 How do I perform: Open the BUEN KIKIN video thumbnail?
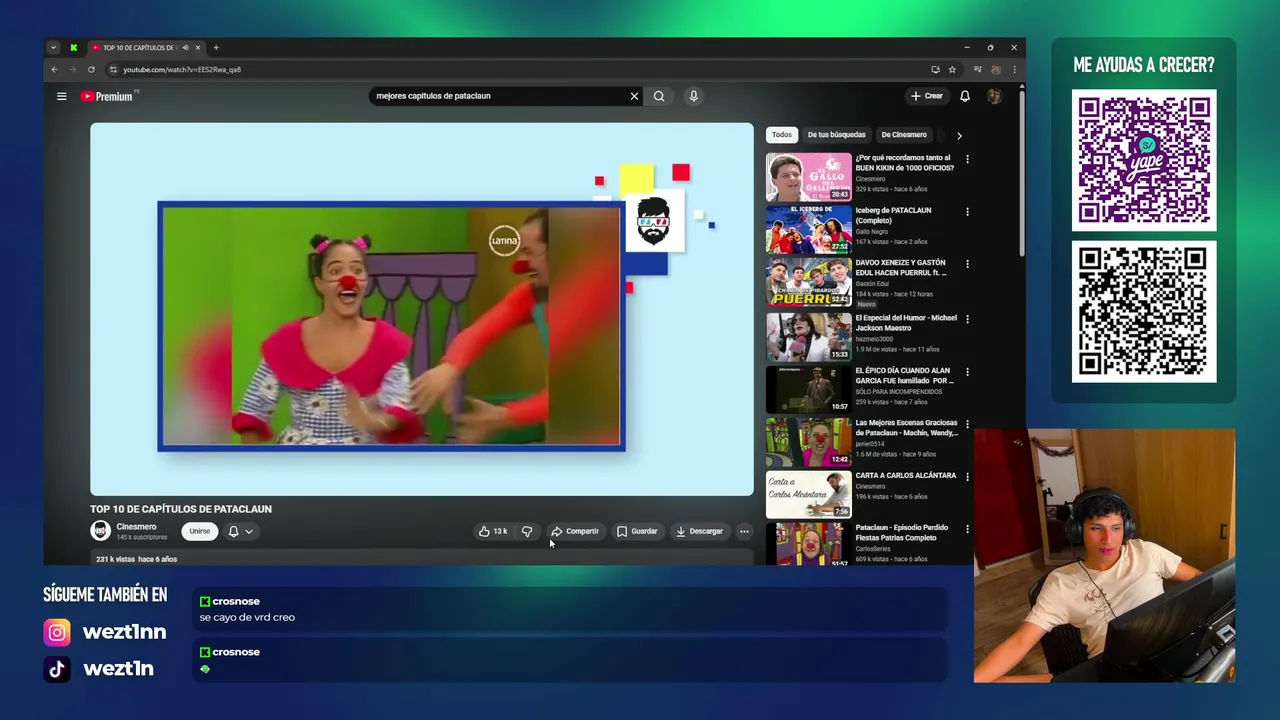click(809, 177)
